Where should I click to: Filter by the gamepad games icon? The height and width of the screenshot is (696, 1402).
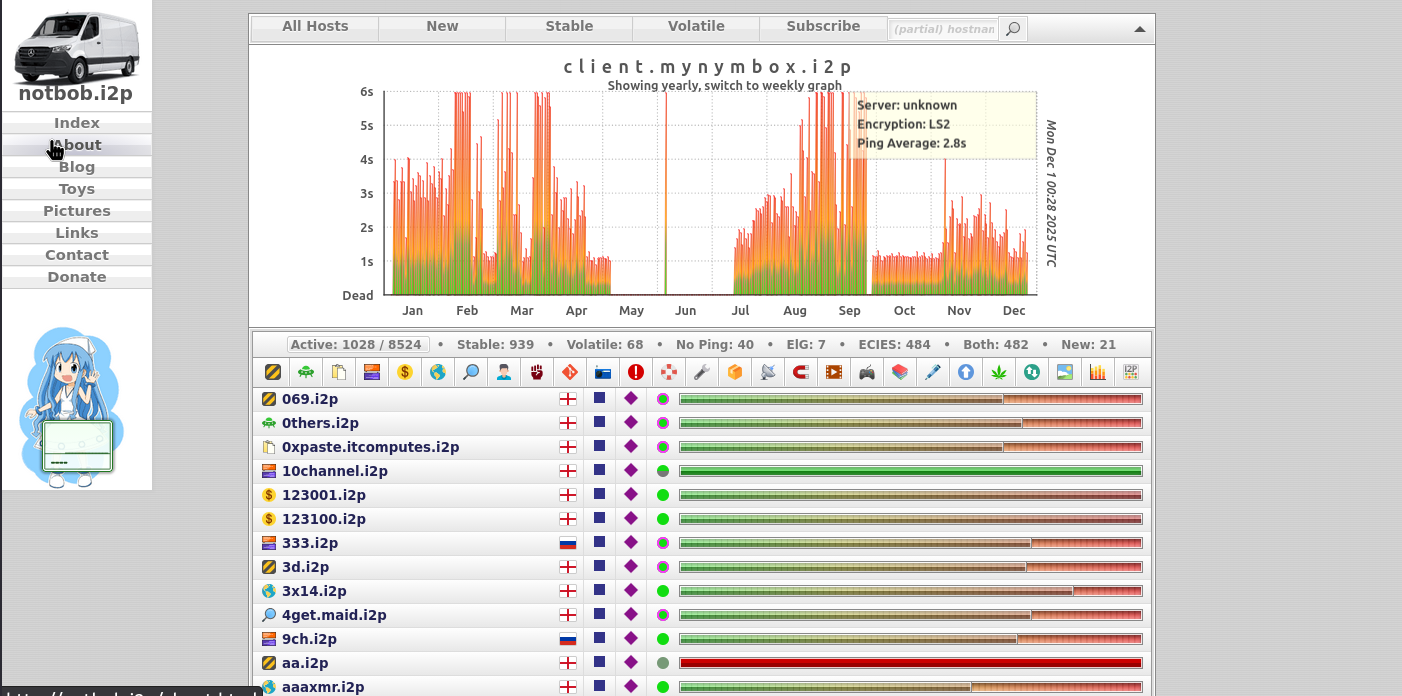tap(867, 372)
